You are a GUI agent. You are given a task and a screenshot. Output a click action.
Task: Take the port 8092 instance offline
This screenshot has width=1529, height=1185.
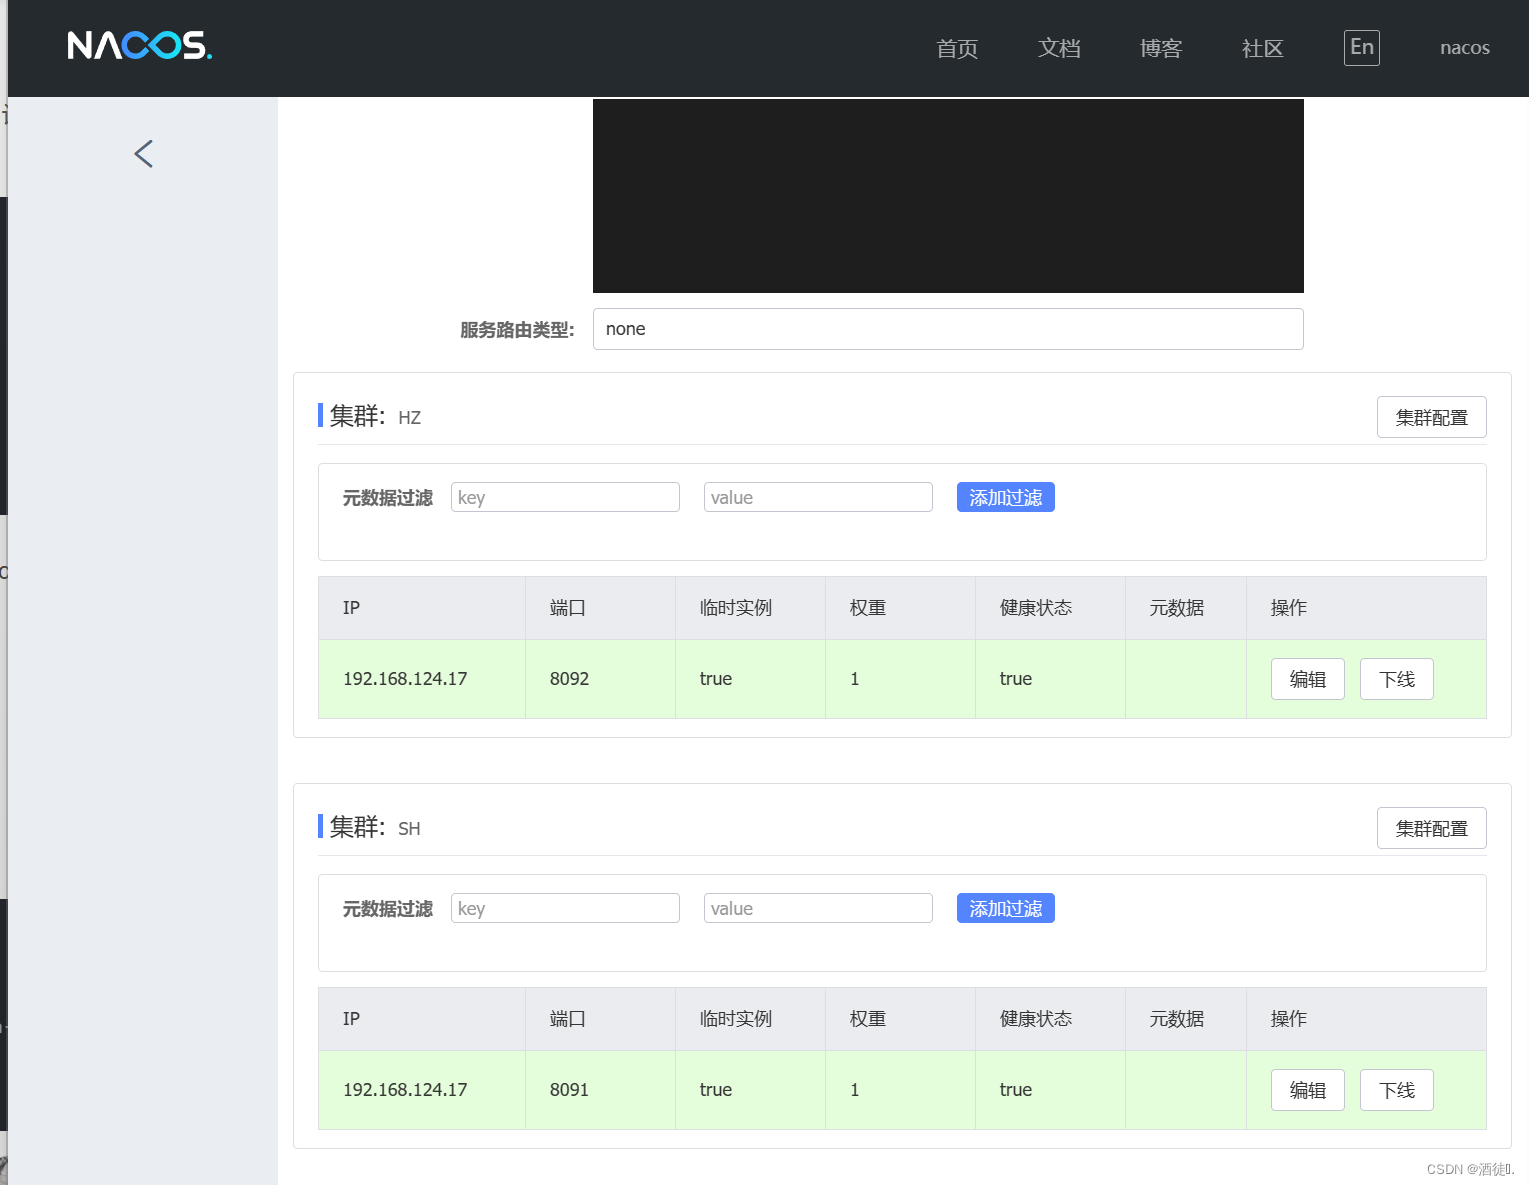(x=1397, y=679)
